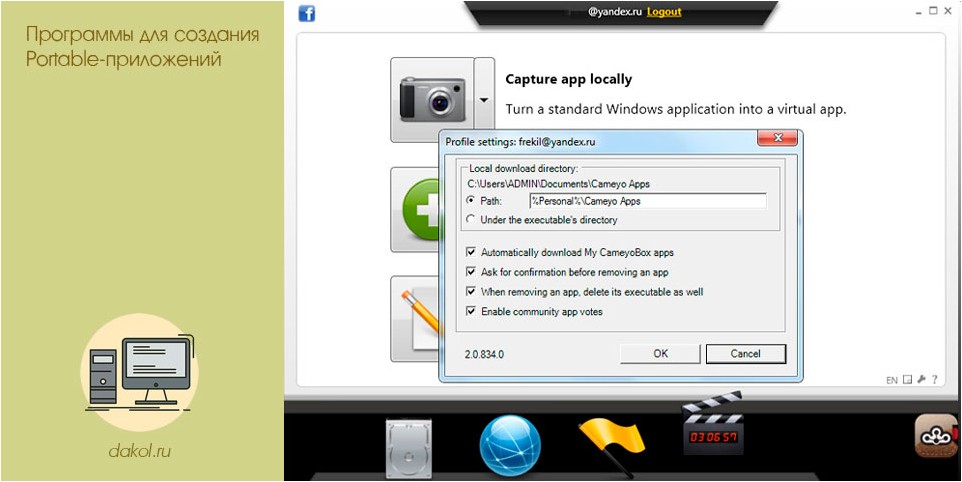Click the hard drive icon in bottom bar

point(409,449)
